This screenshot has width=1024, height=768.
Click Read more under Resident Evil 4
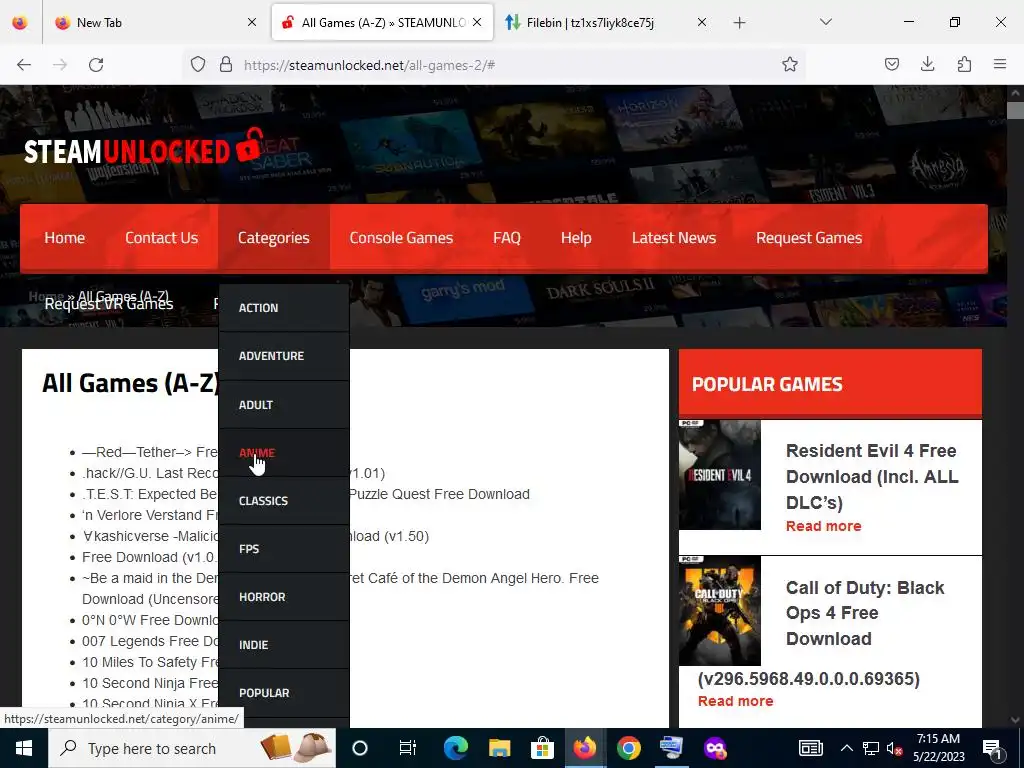click(824, 526)
